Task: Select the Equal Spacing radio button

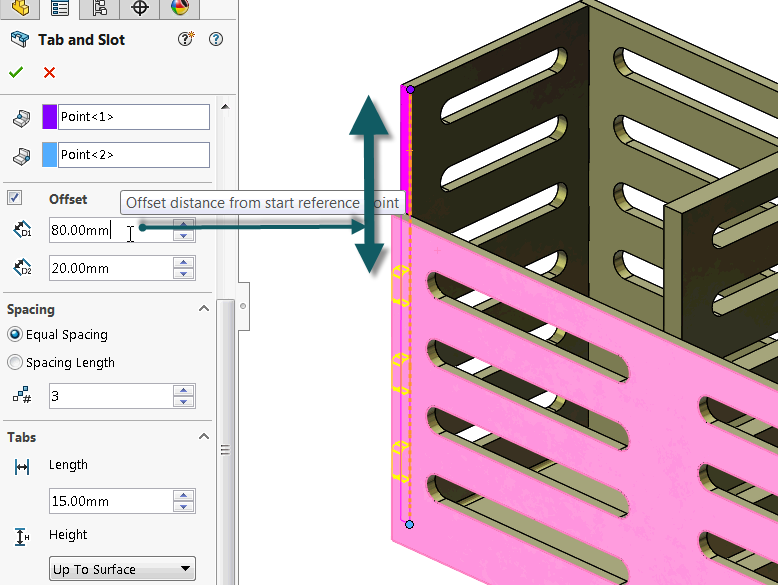Action: click(15, 334)
